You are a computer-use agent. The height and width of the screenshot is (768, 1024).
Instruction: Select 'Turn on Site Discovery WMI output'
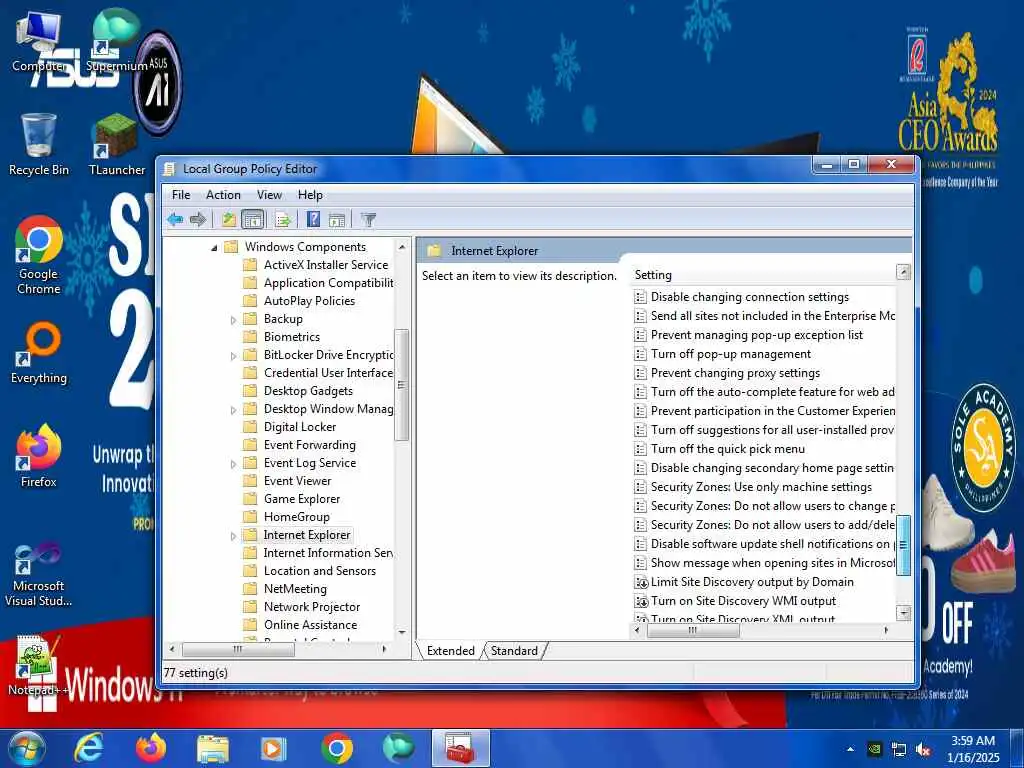743,600
